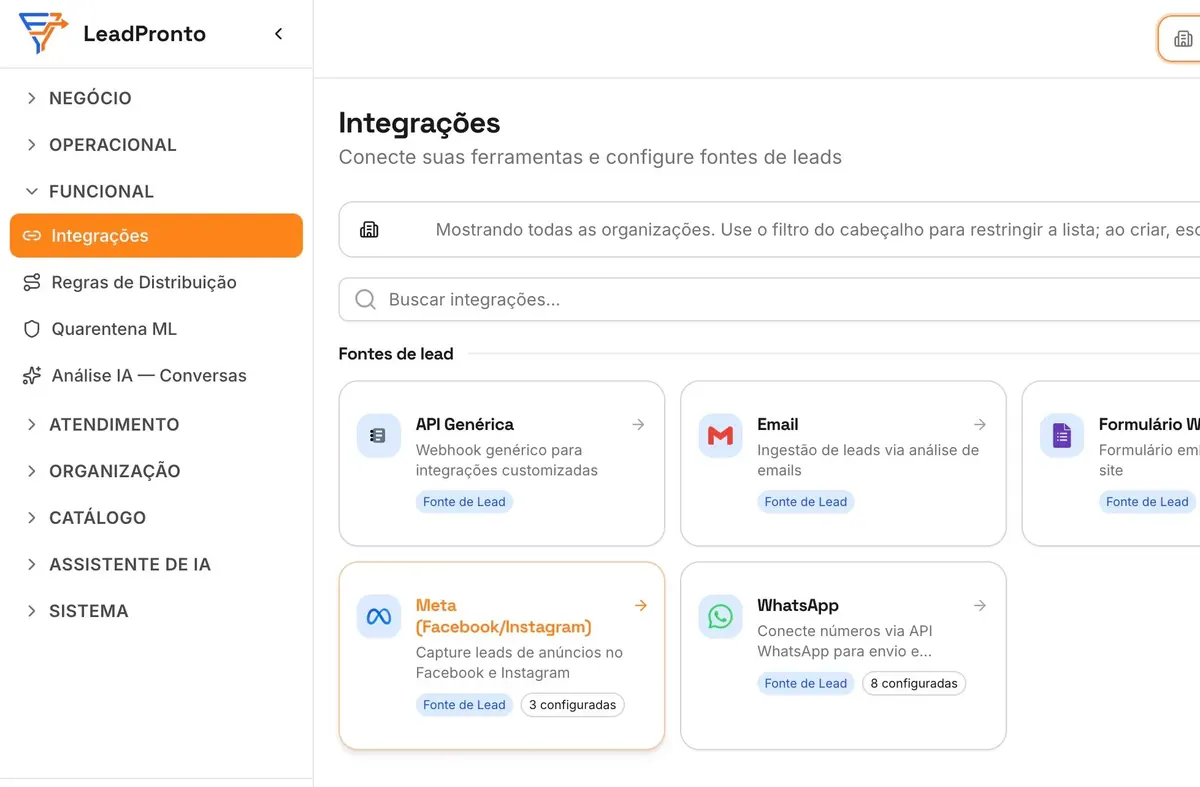Open the Email integration title
The width and height of the screenshot is (1200, 787).
pos(778,425)
